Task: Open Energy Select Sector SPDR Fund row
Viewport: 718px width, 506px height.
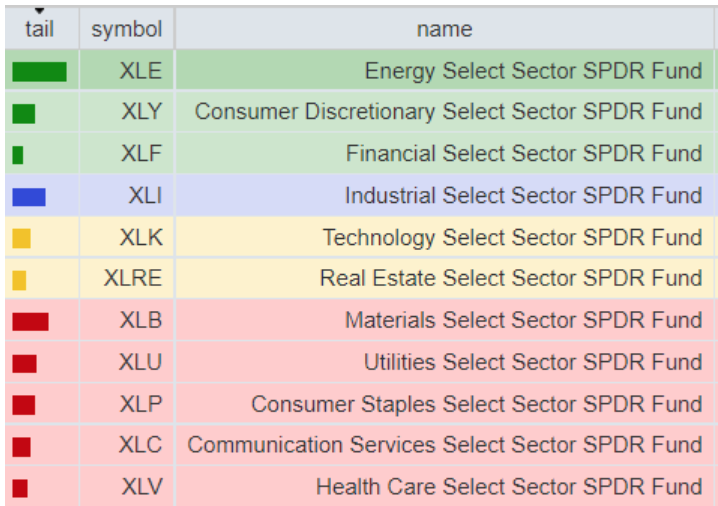Action: [533, 71]
